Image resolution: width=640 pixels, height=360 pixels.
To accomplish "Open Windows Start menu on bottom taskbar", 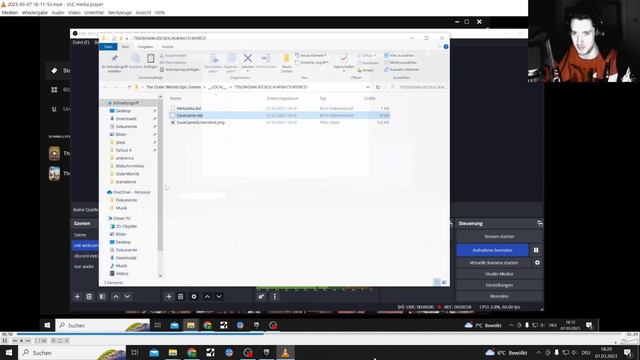I will click(9, 352).
